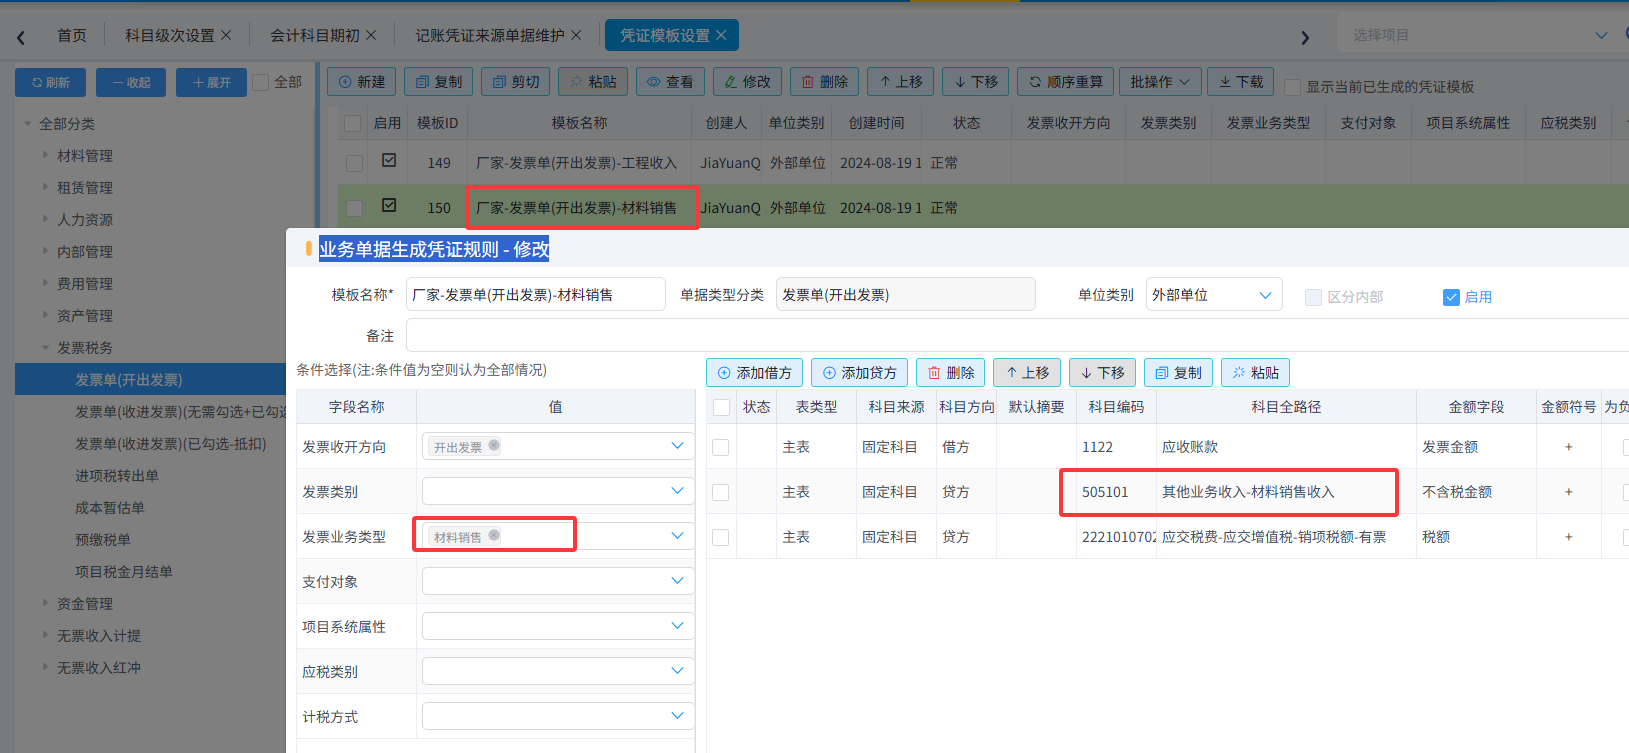The image size is (1629, 753).
Task: Click the 修改 toolbar button
Action: click(x=748, y=82)
